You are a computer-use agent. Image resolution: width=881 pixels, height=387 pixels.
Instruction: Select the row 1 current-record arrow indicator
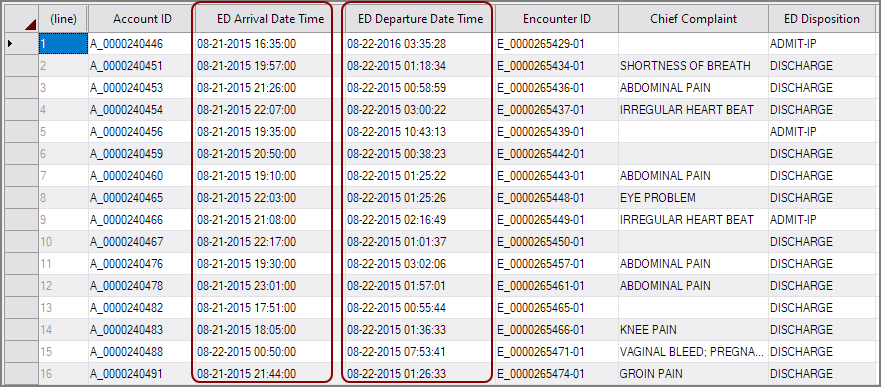pos(10,43)
